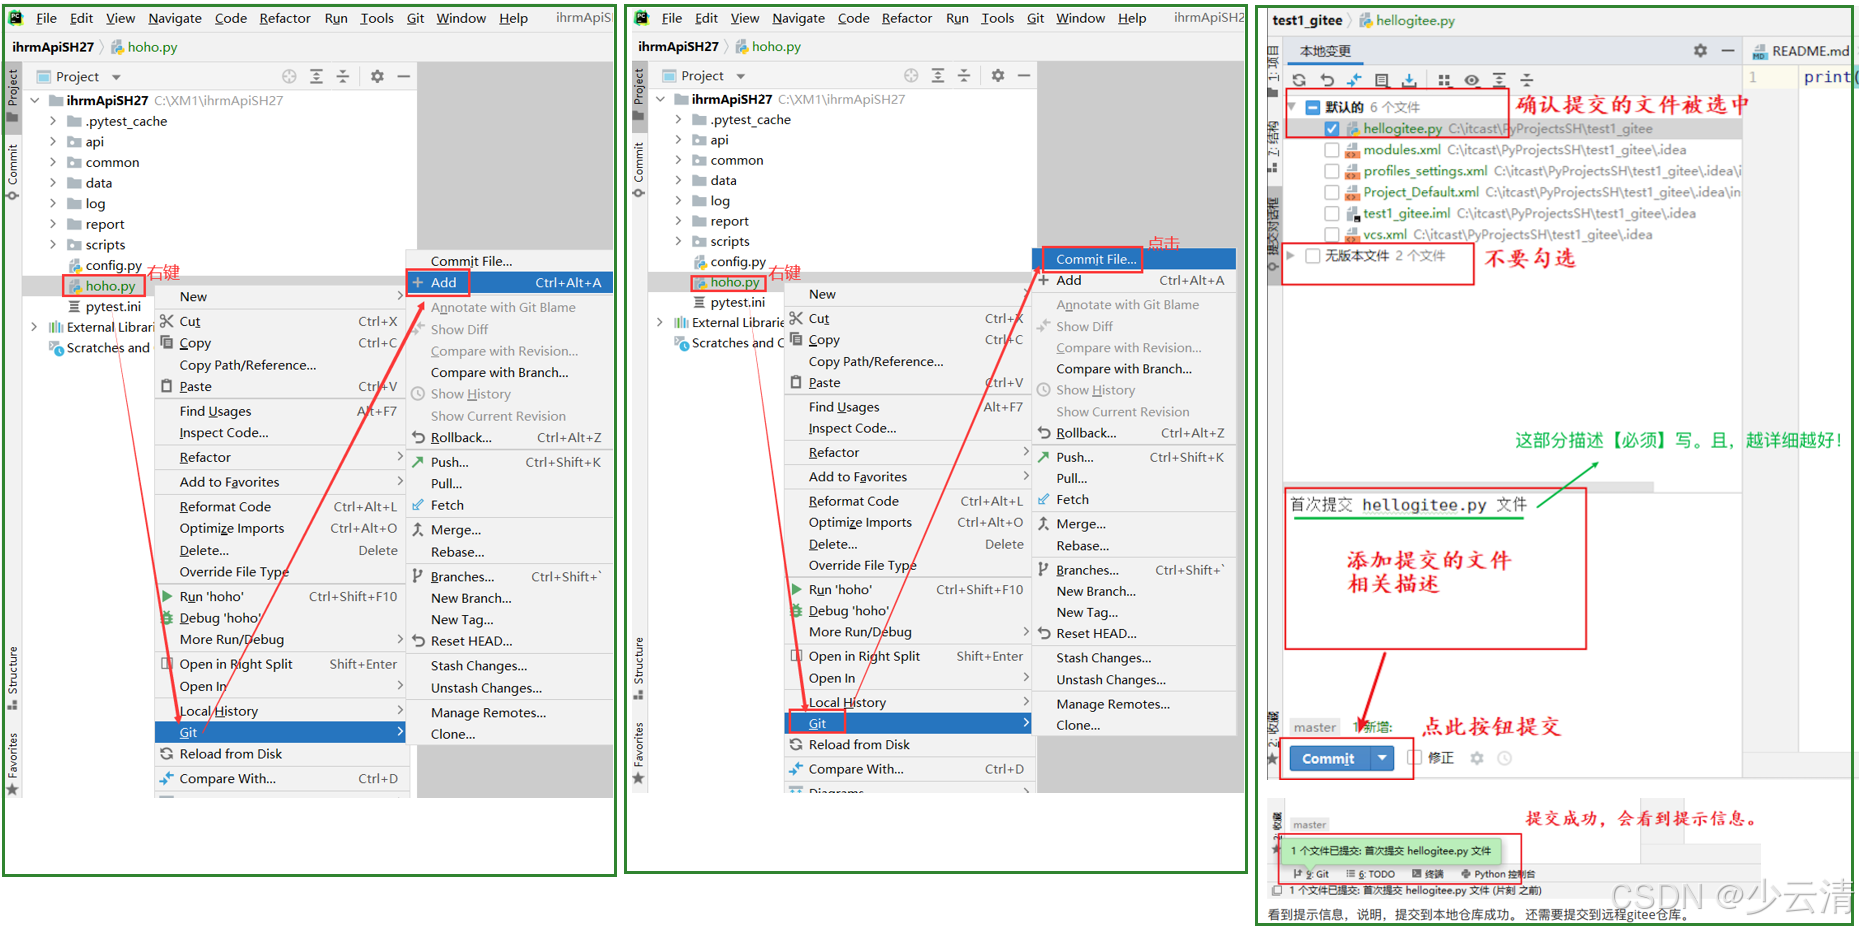Click Fetch in left window Git submenu
The width and height of the screenshot is (1859, 929).
click(509, 505)
